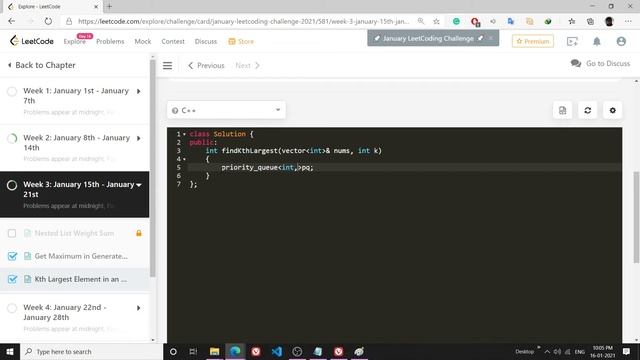Open the browser favorites icon
This screenshot has width=640, height=360.
(572, 21)
